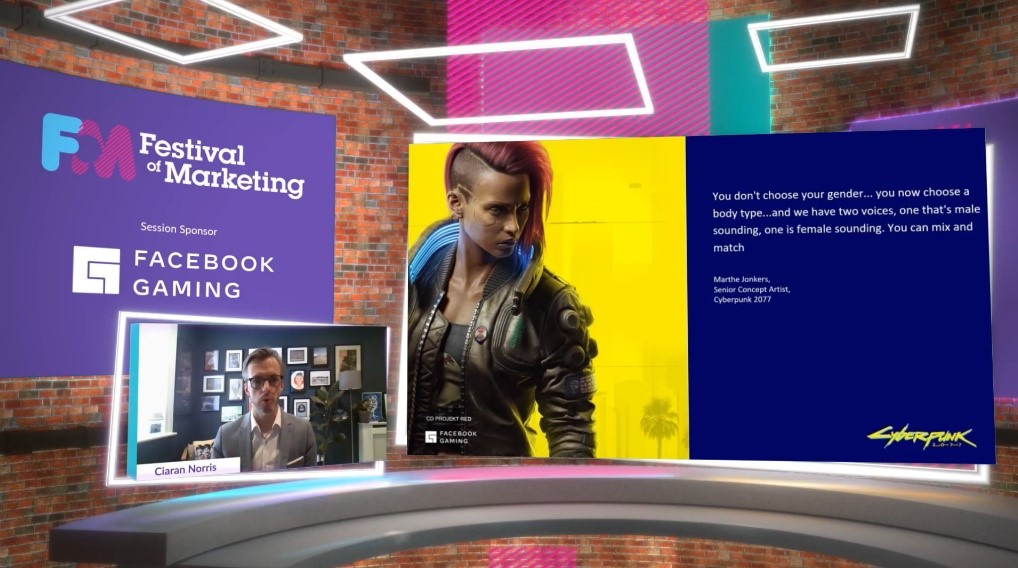Image resolution: width=1018 pixels, height=568 pixels.
Task: Click the 'FACEBOOK GAMING' sponsor text
Action: pos(204,275)
